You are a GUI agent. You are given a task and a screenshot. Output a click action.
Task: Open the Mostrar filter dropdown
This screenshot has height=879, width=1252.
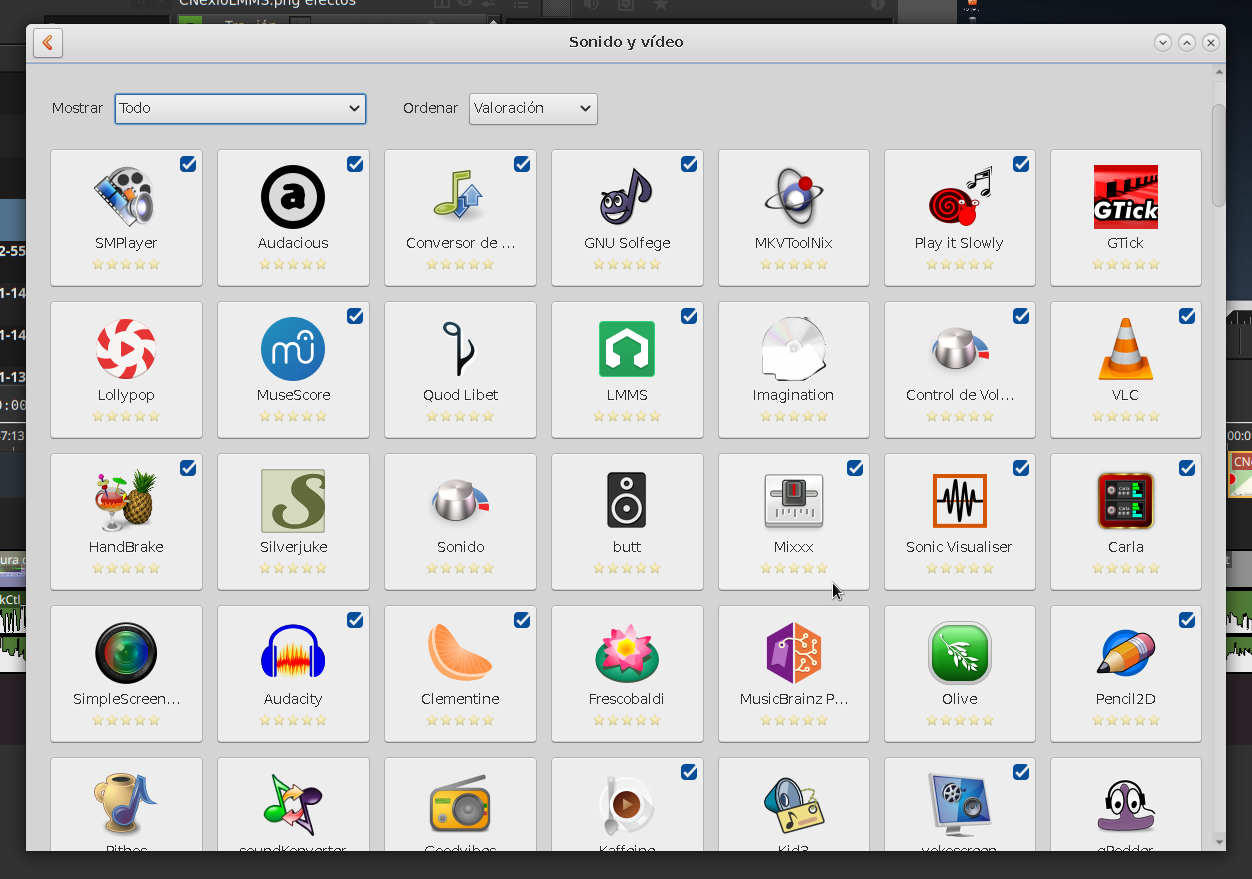pyautogui.click(x=240, y=108)
